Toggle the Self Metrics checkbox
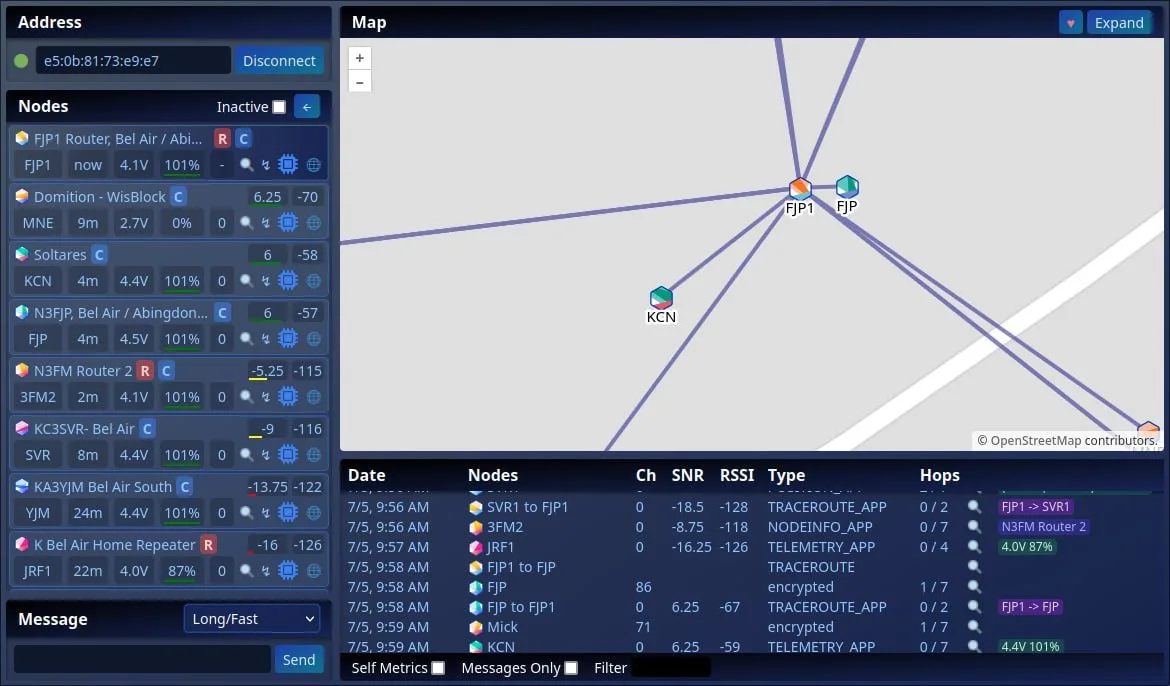Image resolution: width=1170 pixels, height=686 pixels. click(x=439, y=668)
